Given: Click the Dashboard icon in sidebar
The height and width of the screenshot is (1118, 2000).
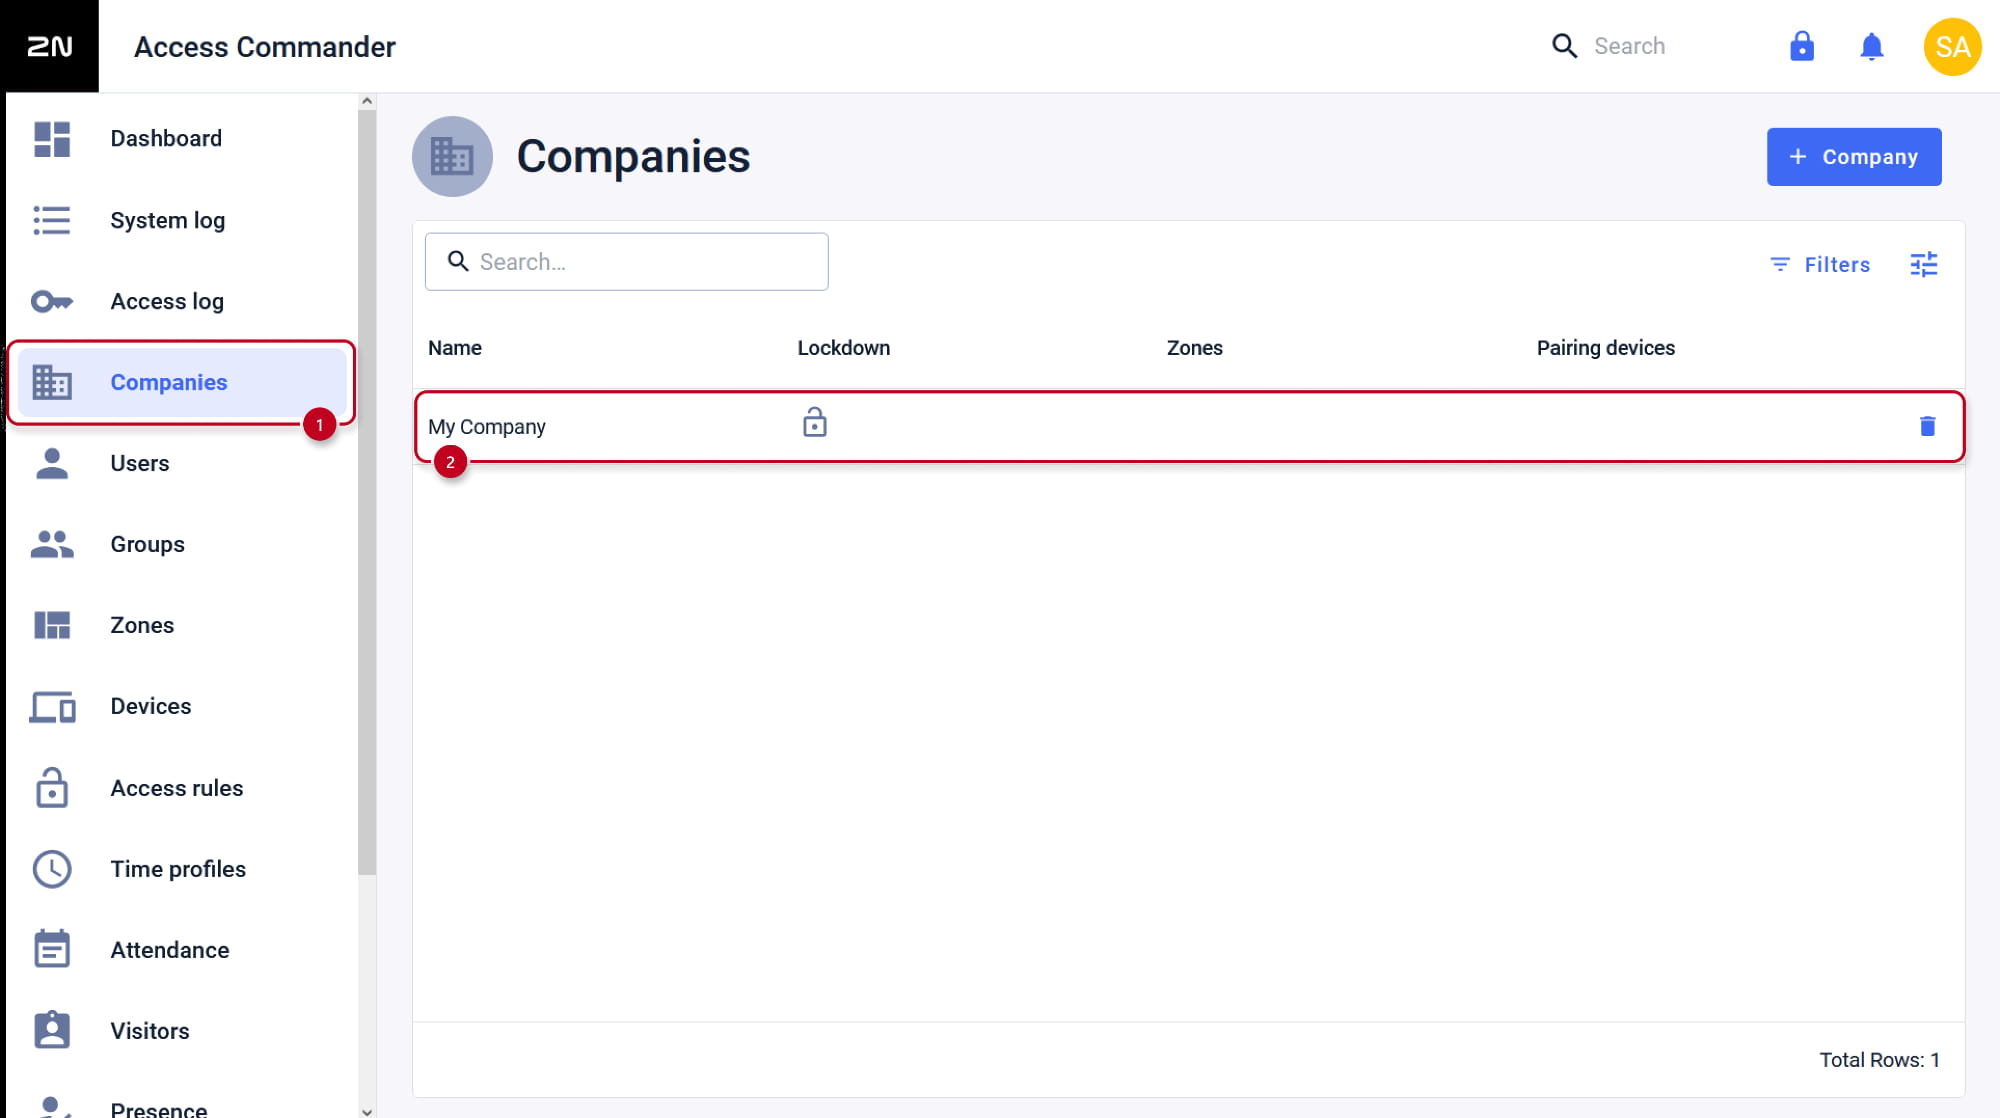Looking at the screenshot, I should [52, 139].
